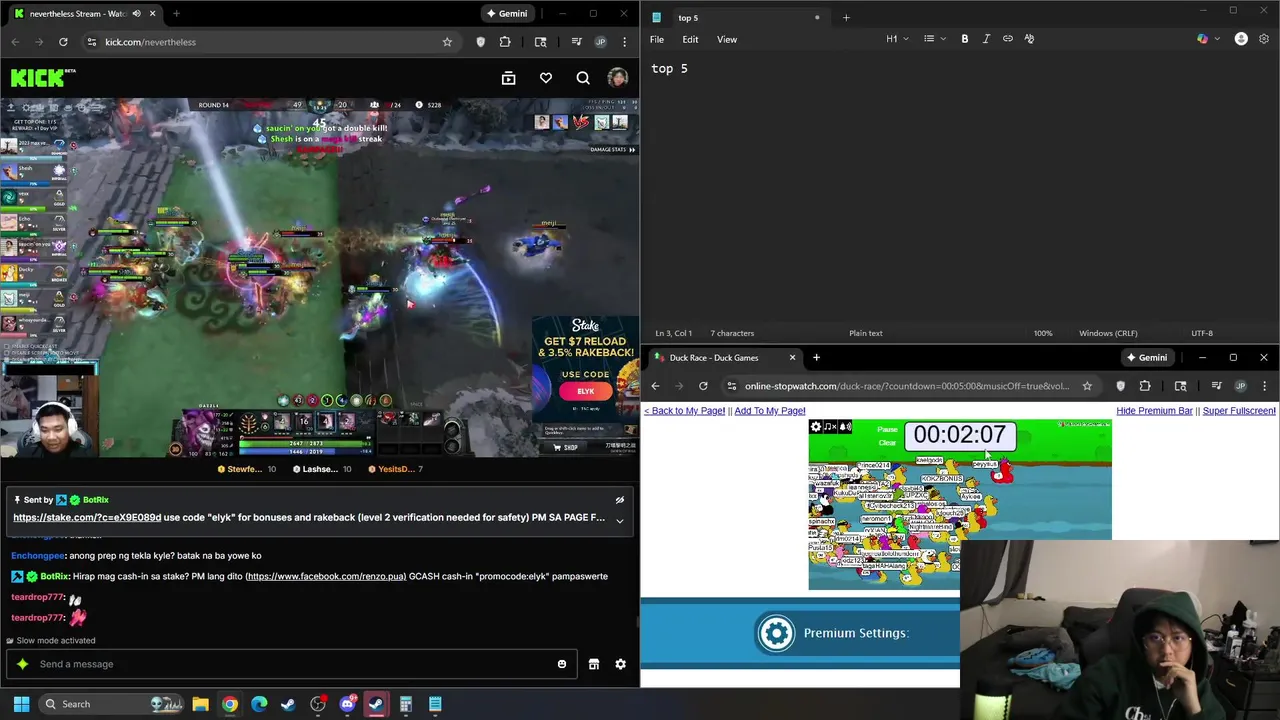
Task: Open extensions puzzle icon in Kick Chrome window
Action: pos(505,42)
